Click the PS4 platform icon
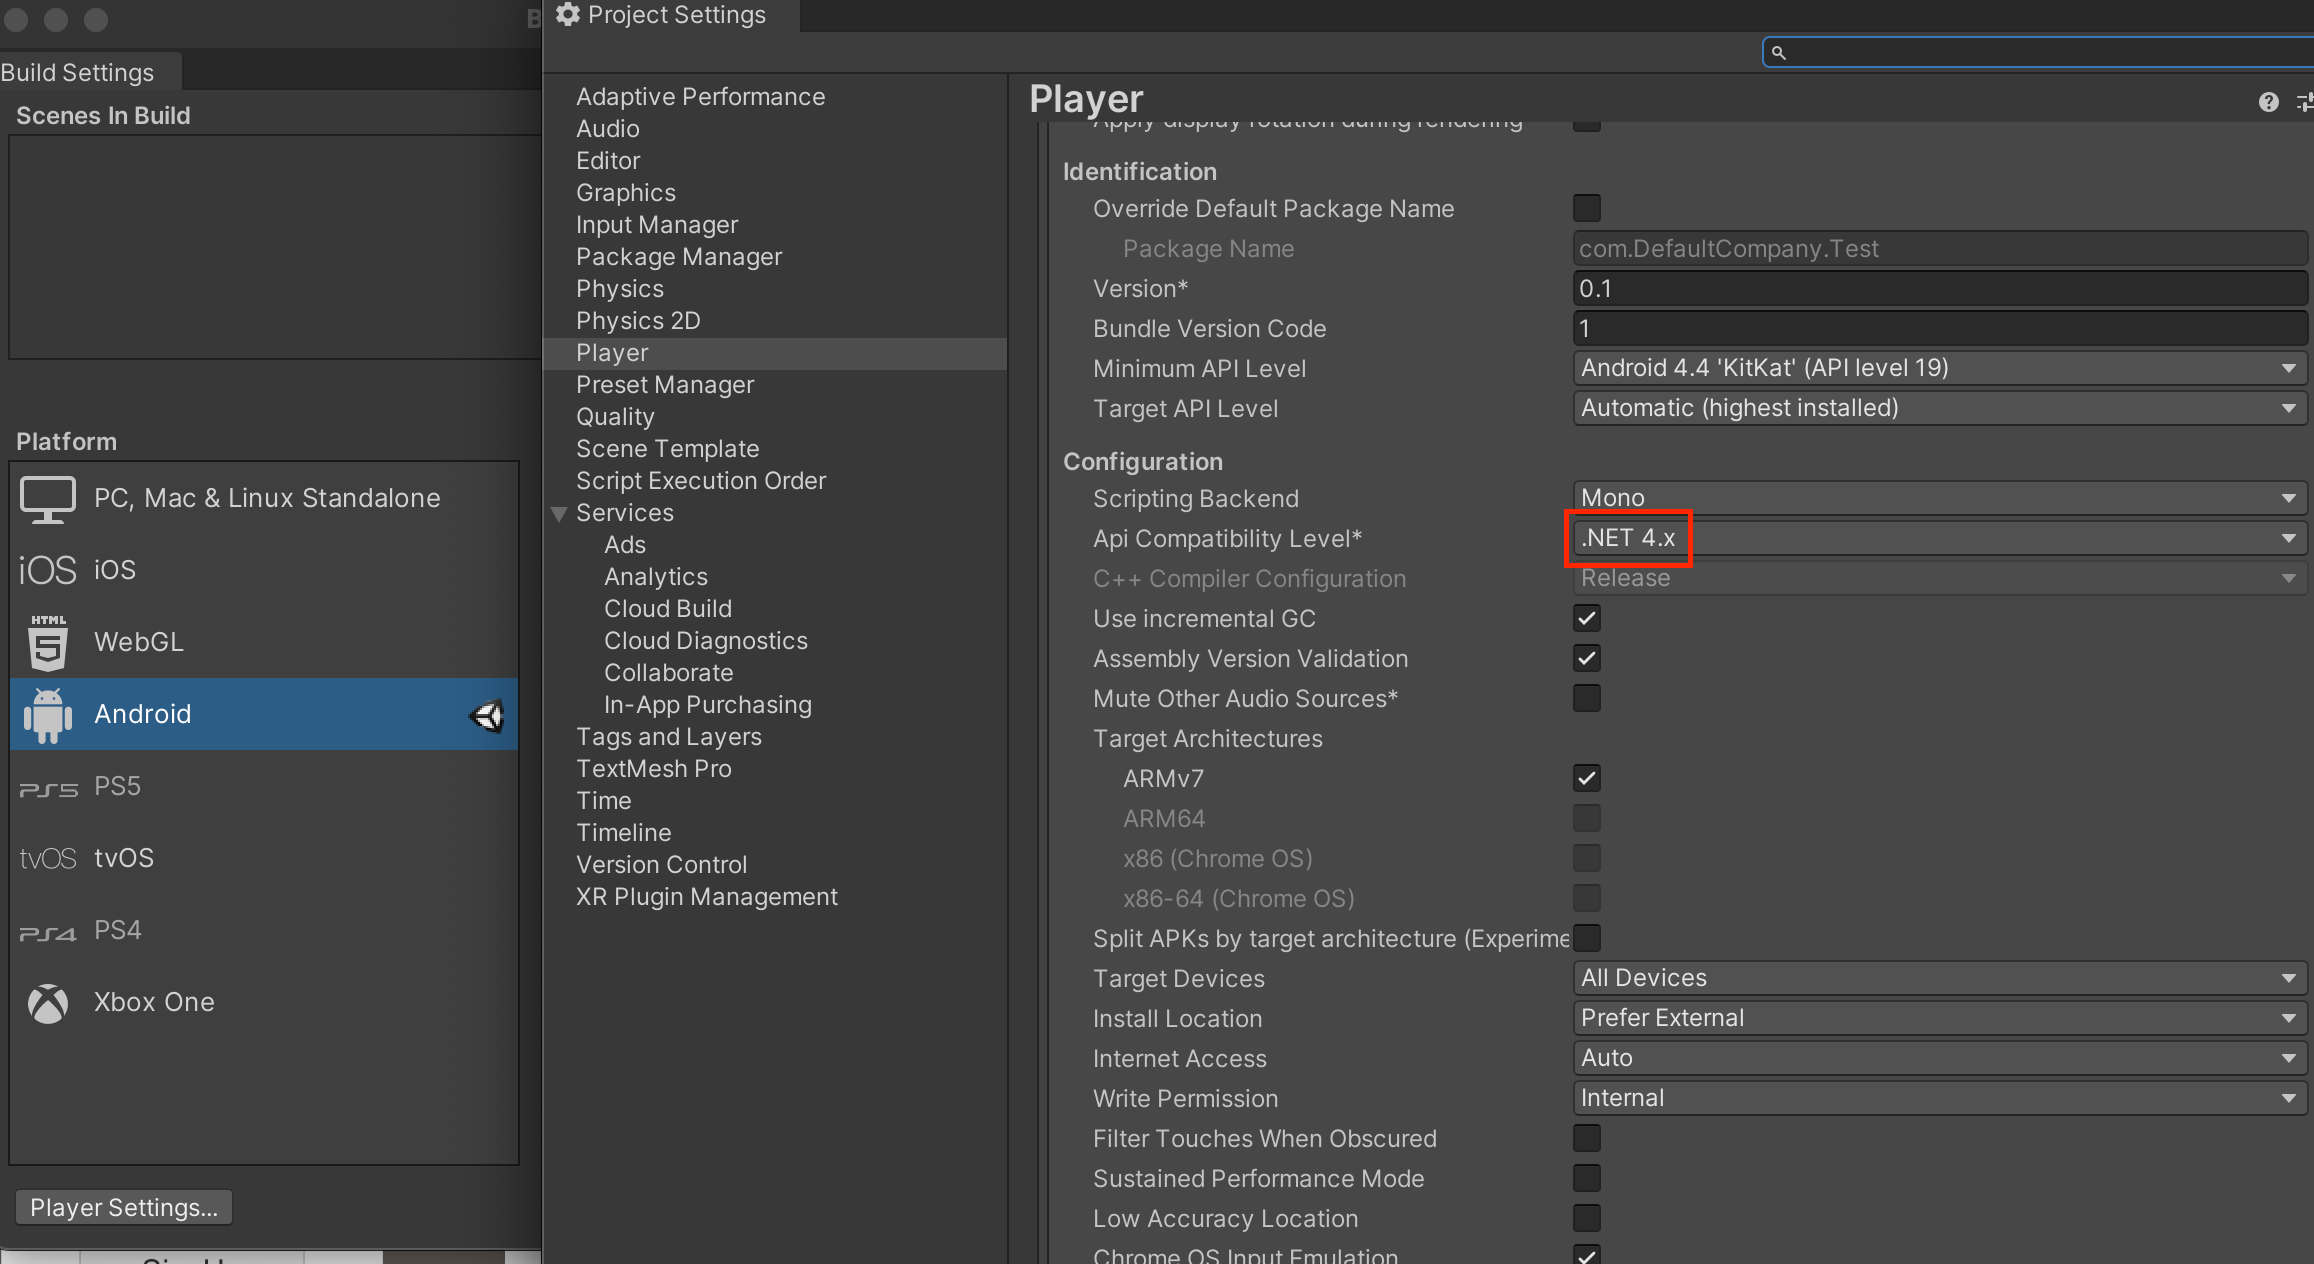Viewport: 2314px width, 1264px height. [x=48, y=933]
